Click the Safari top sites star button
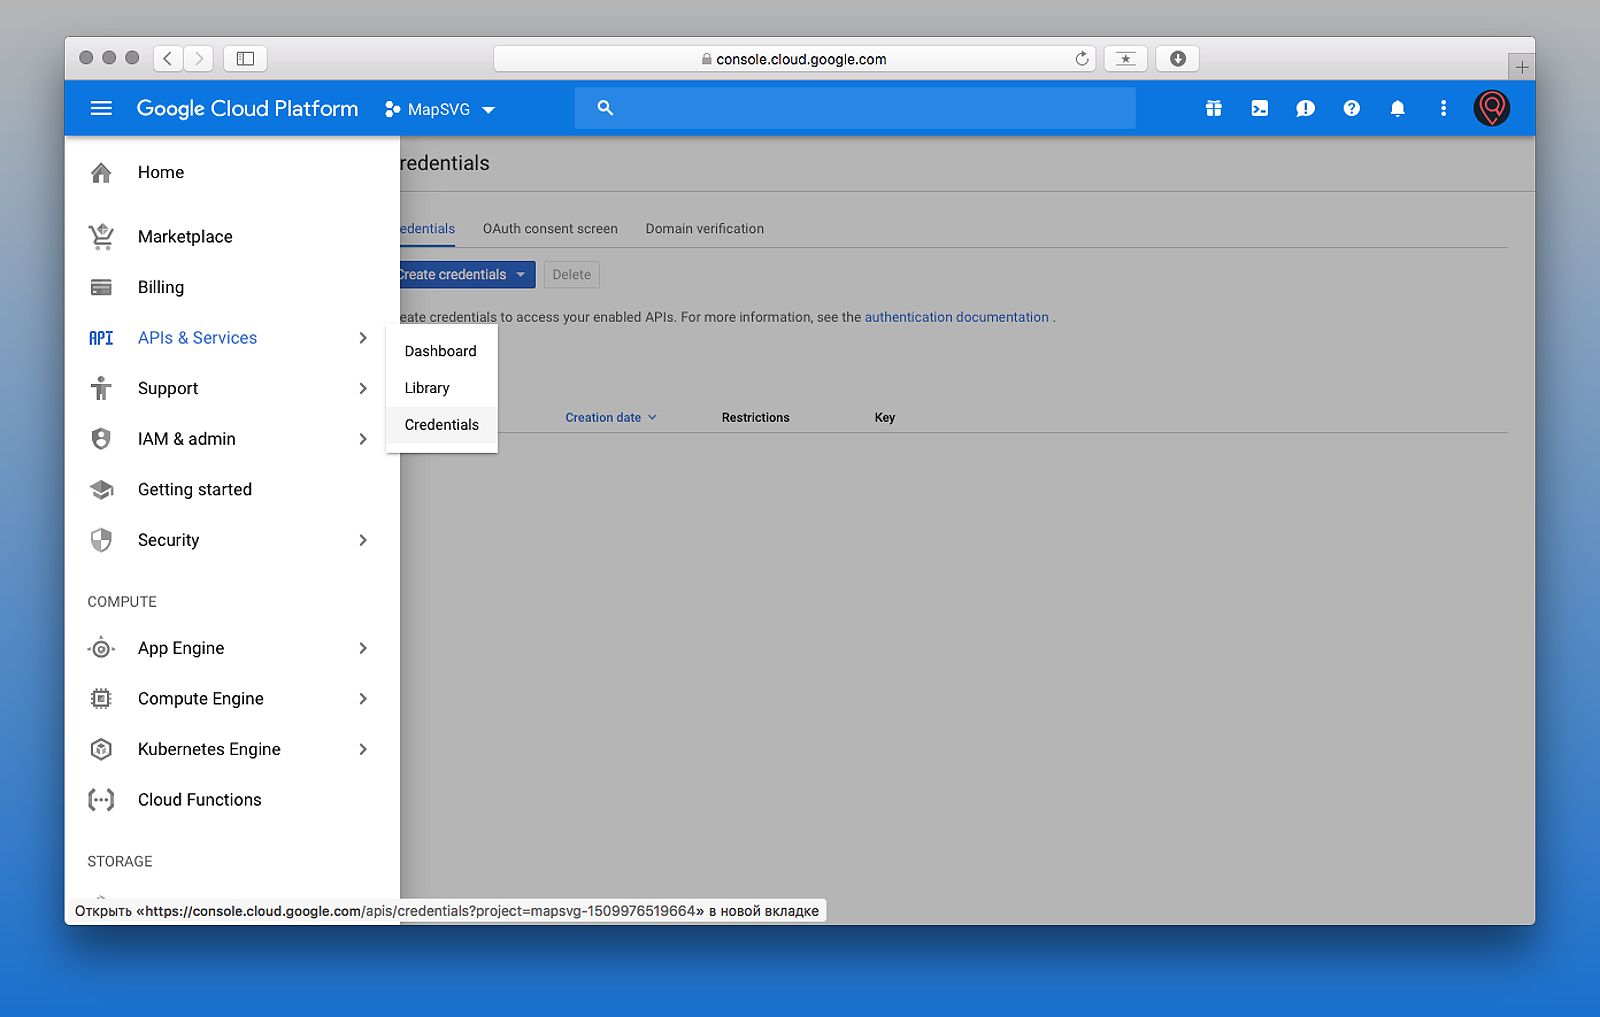Image resolution: width=1600 pixels, height=1017 pixels. [1125, 59]
